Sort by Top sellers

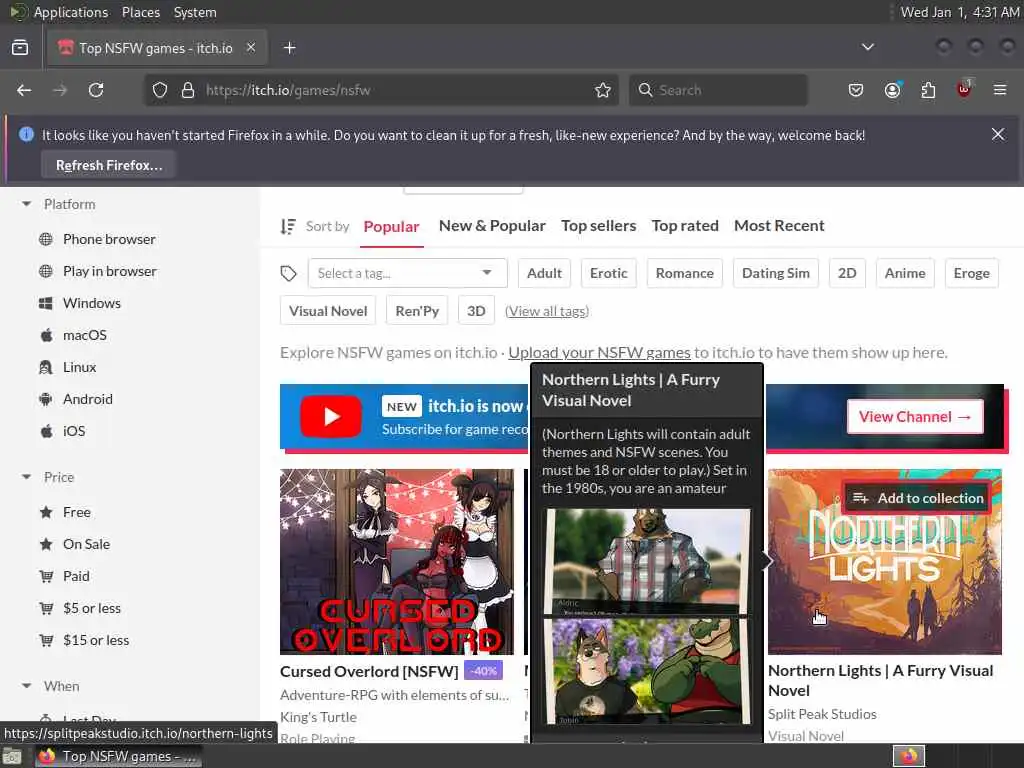point(598,225)
